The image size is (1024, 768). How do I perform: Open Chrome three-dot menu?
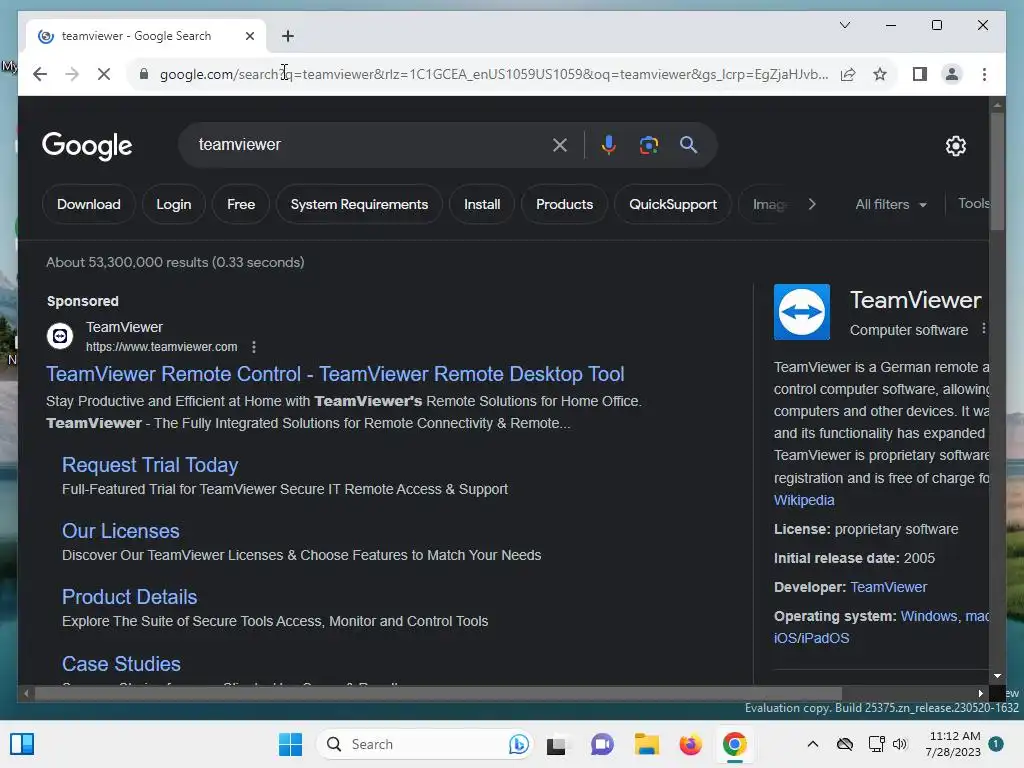[x=984, y=74]
